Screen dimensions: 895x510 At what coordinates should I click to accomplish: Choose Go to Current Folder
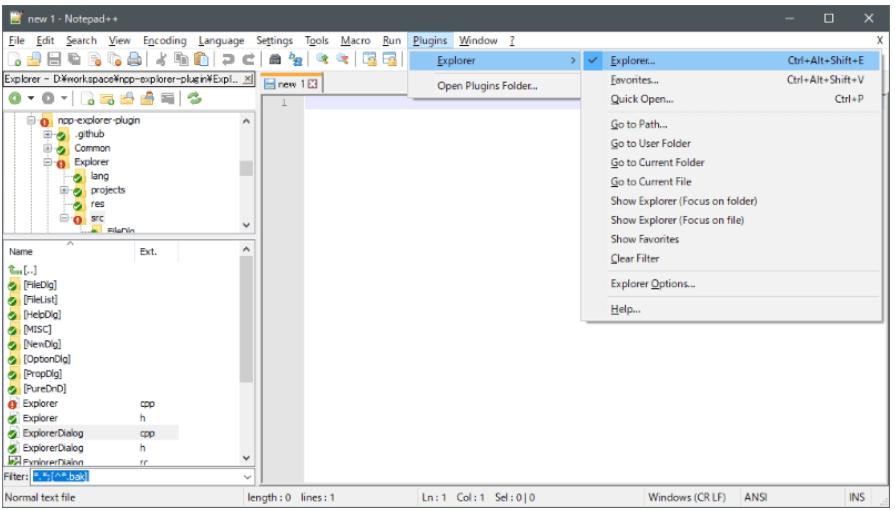click(657, 163)
